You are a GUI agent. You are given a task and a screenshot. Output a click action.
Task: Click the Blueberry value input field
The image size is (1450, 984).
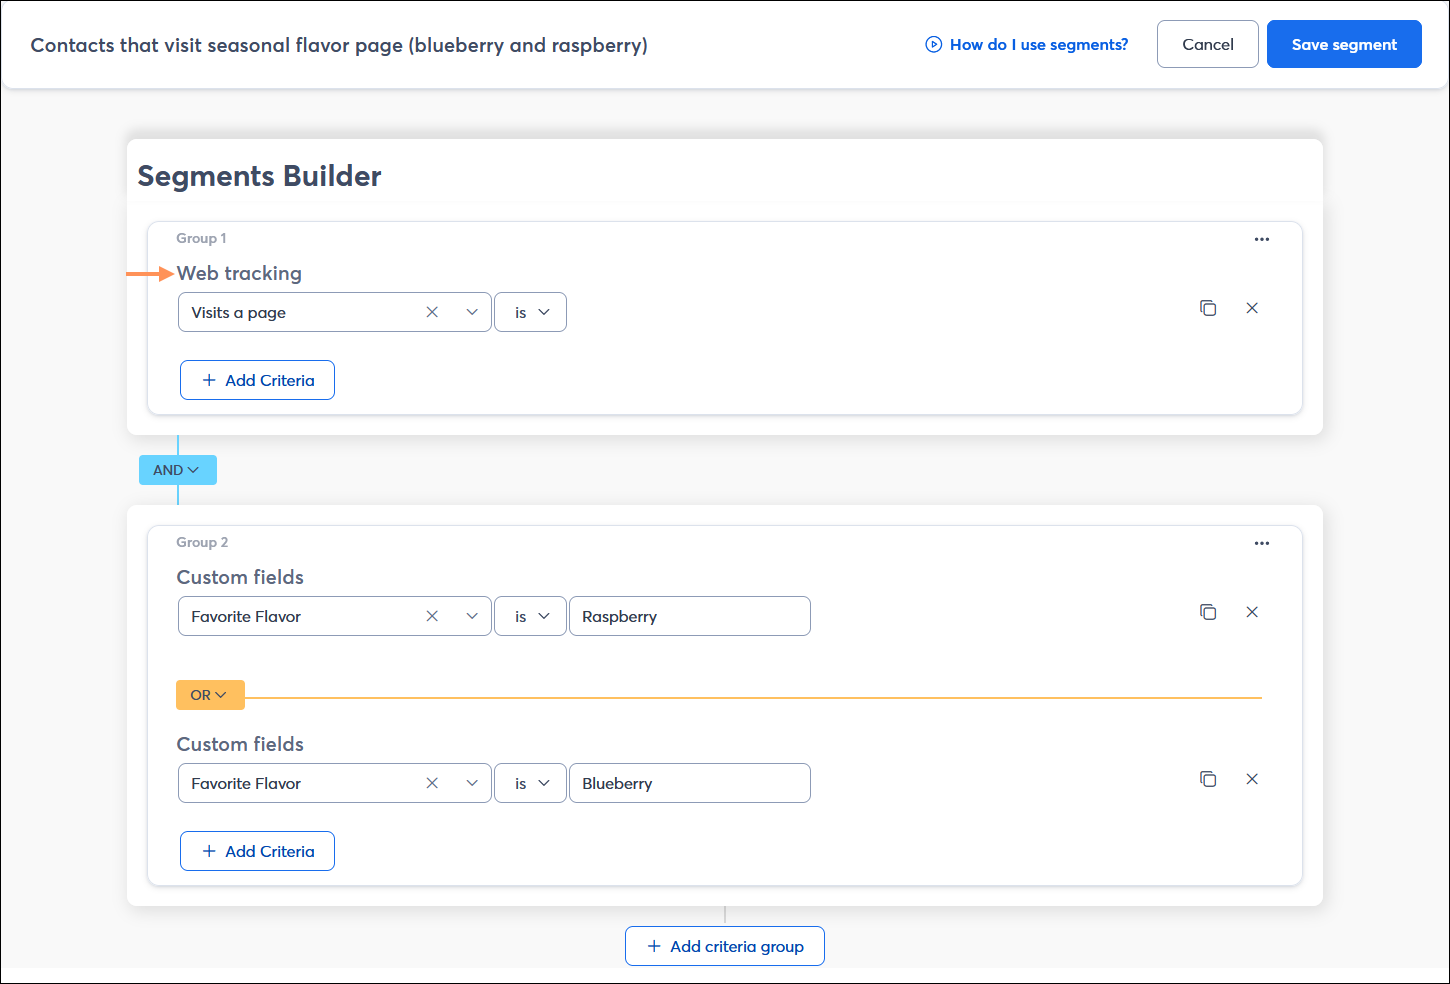(689, 783)
